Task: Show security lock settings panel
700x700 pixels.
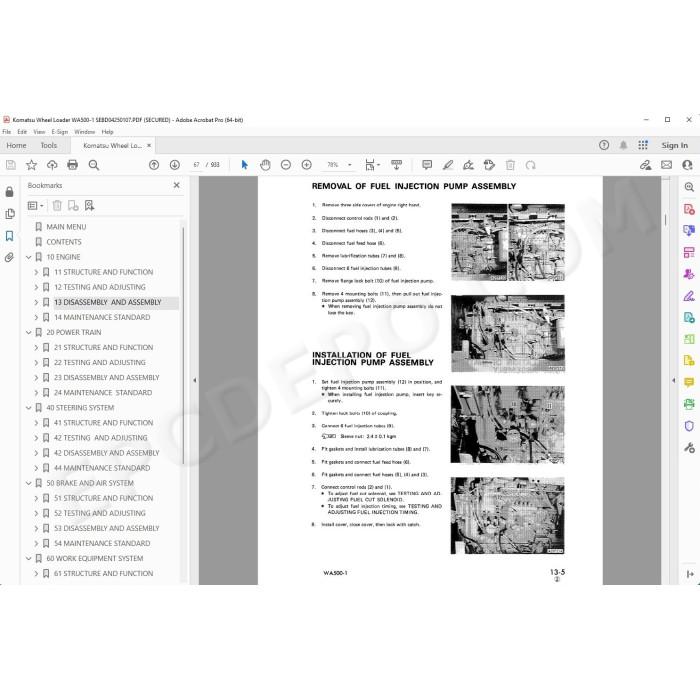Action: click(9, 192)
